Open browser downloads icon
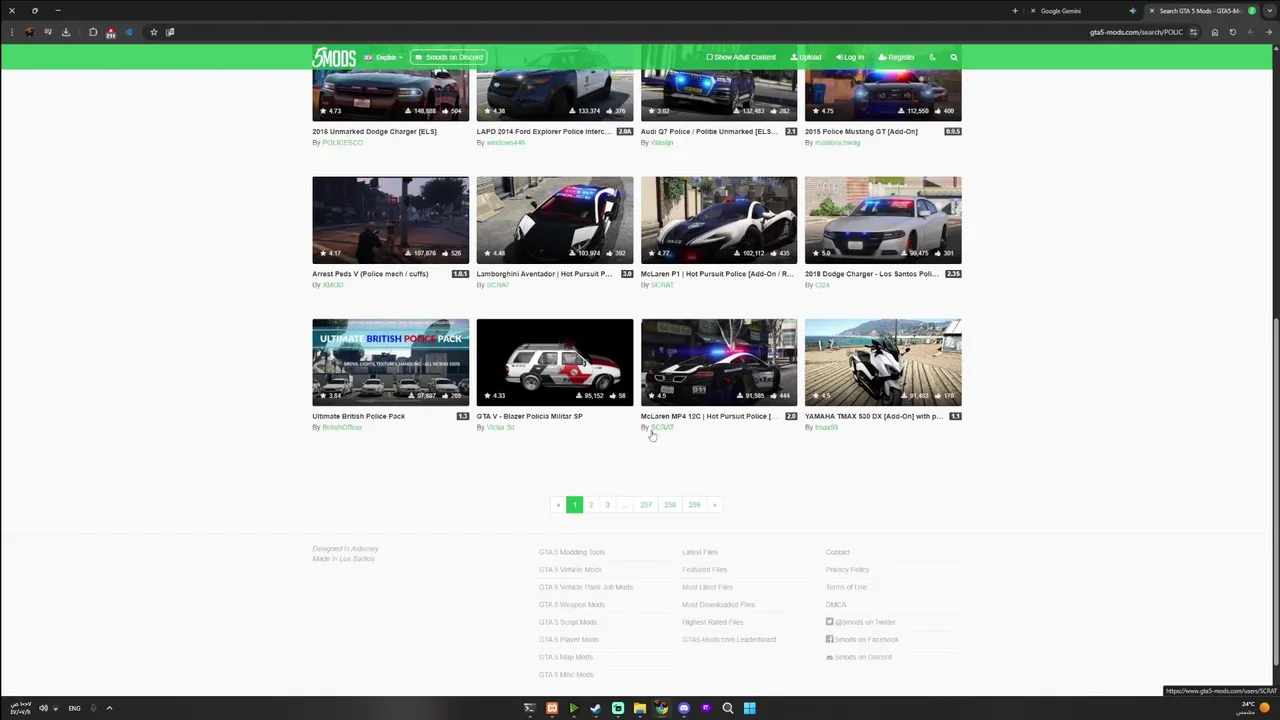 click(66, 32)
